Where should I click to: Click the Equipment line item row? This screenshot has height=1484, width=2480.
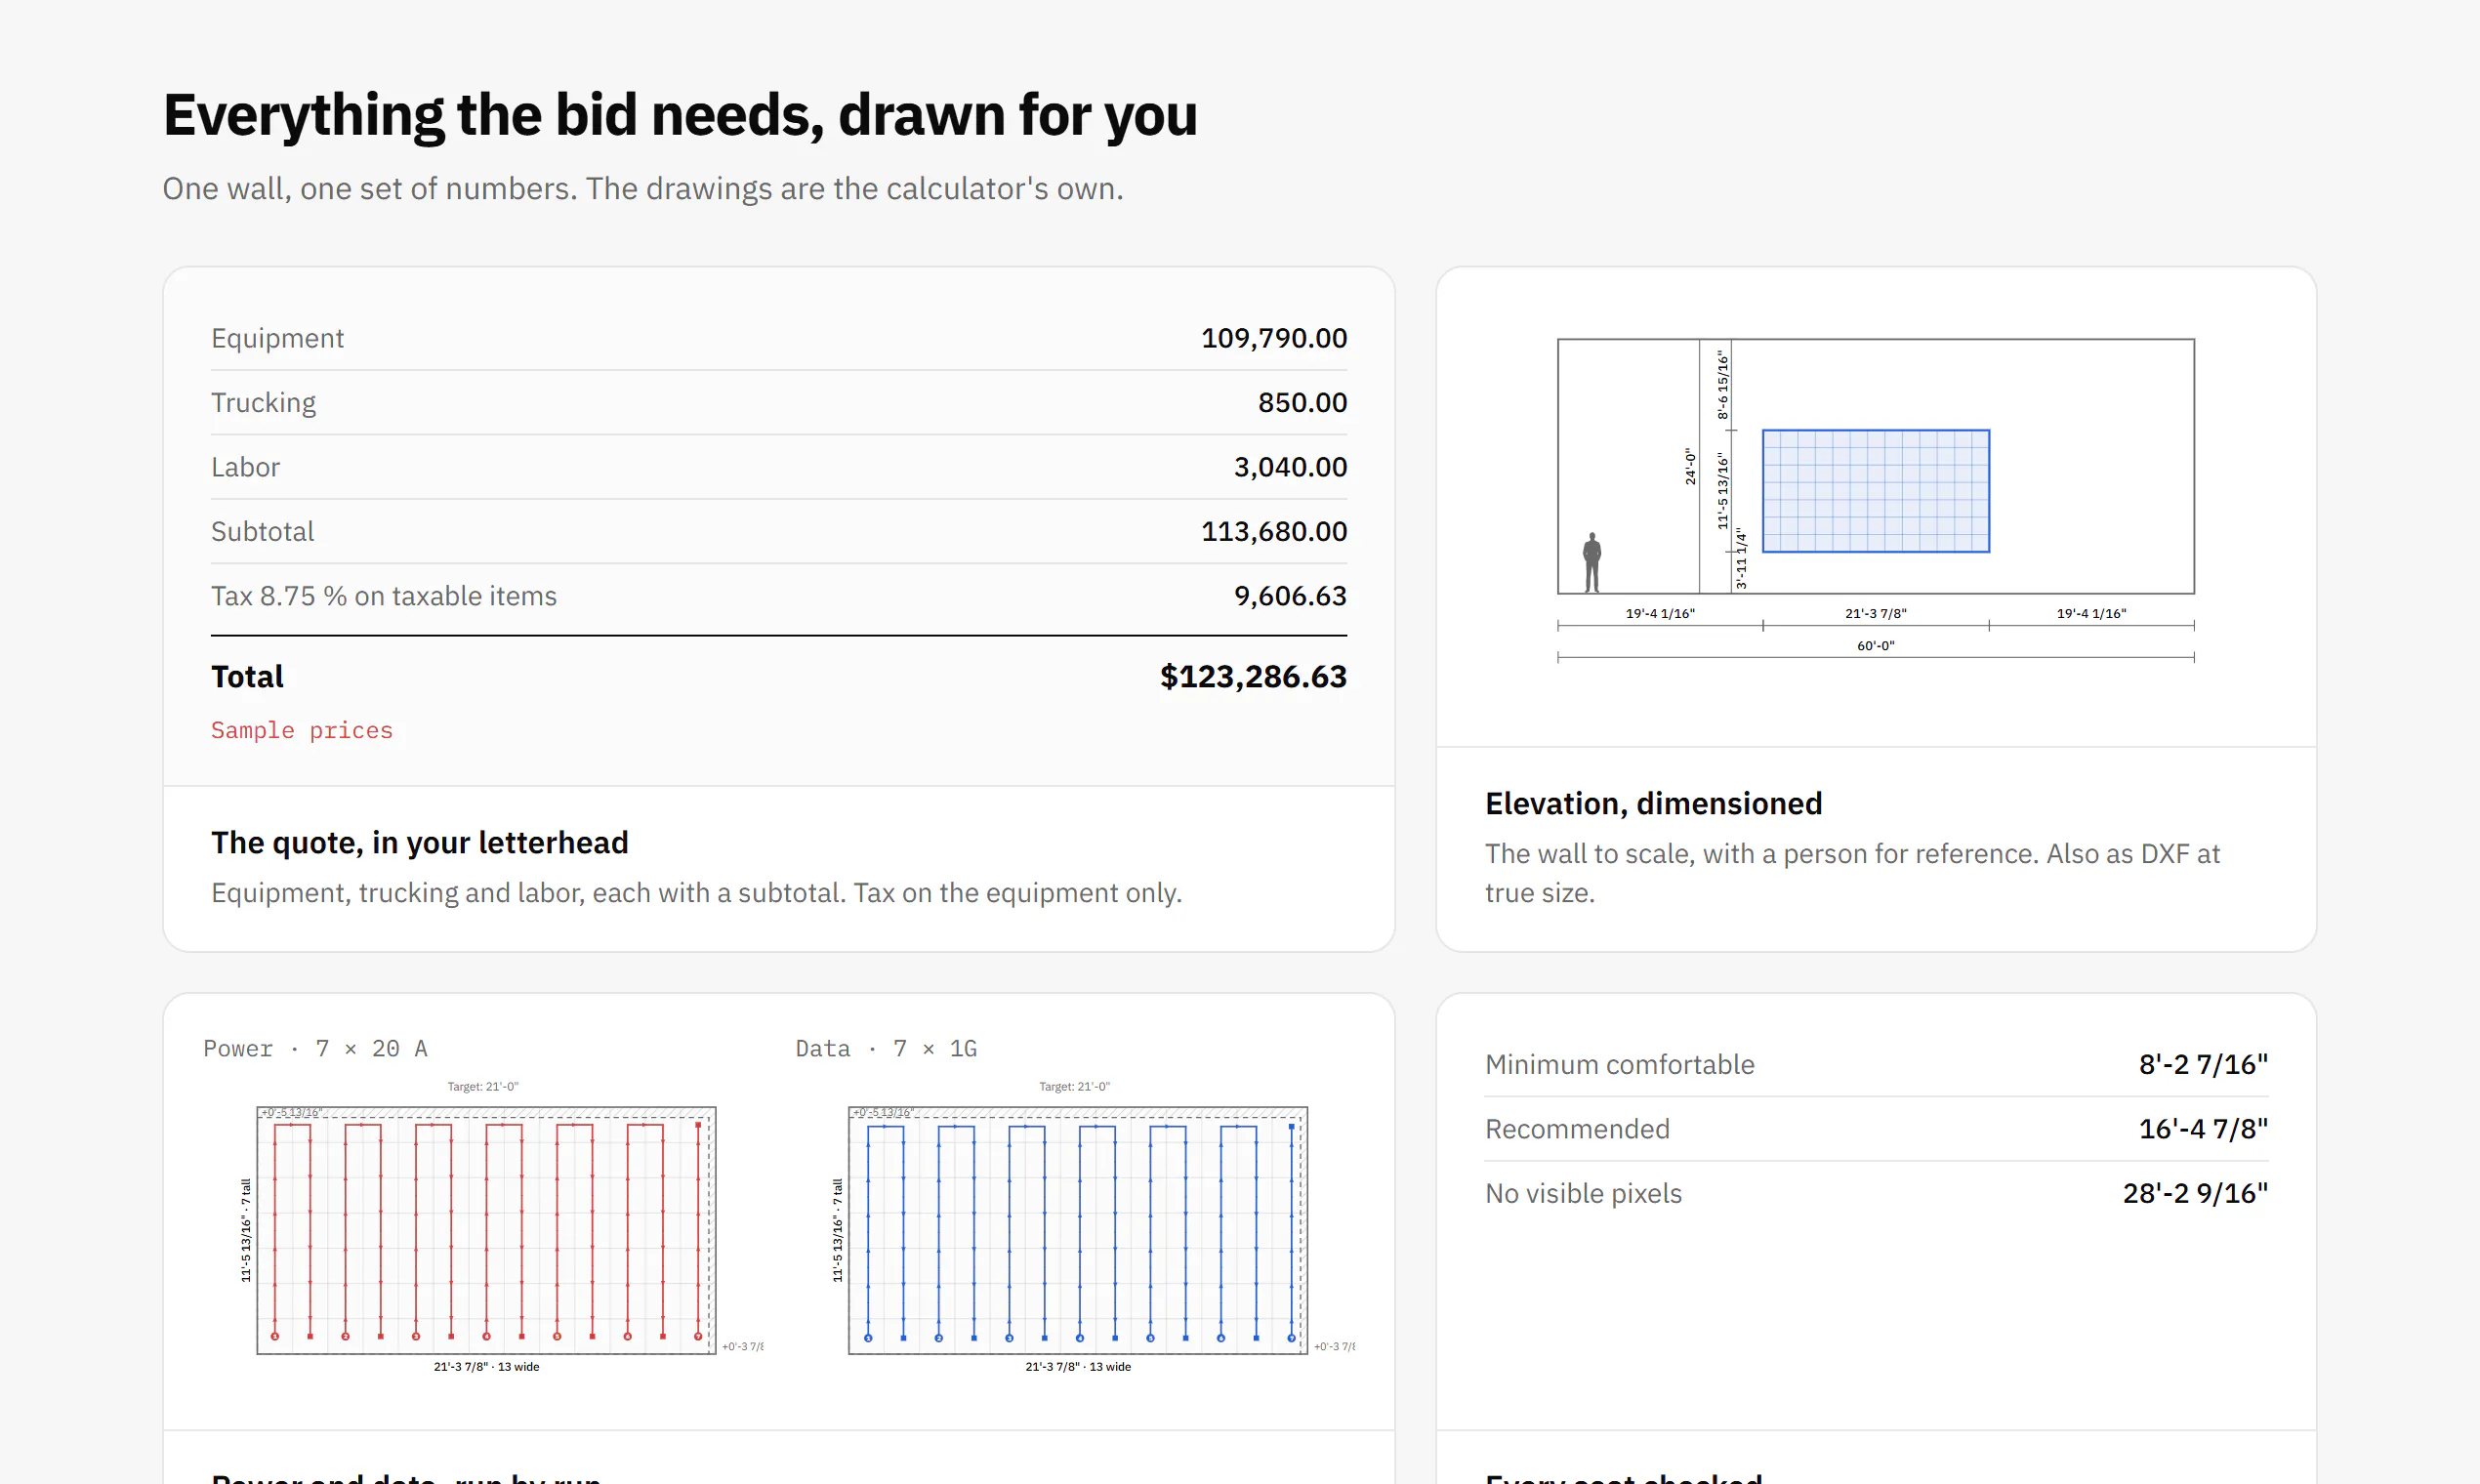click(779, 338)
